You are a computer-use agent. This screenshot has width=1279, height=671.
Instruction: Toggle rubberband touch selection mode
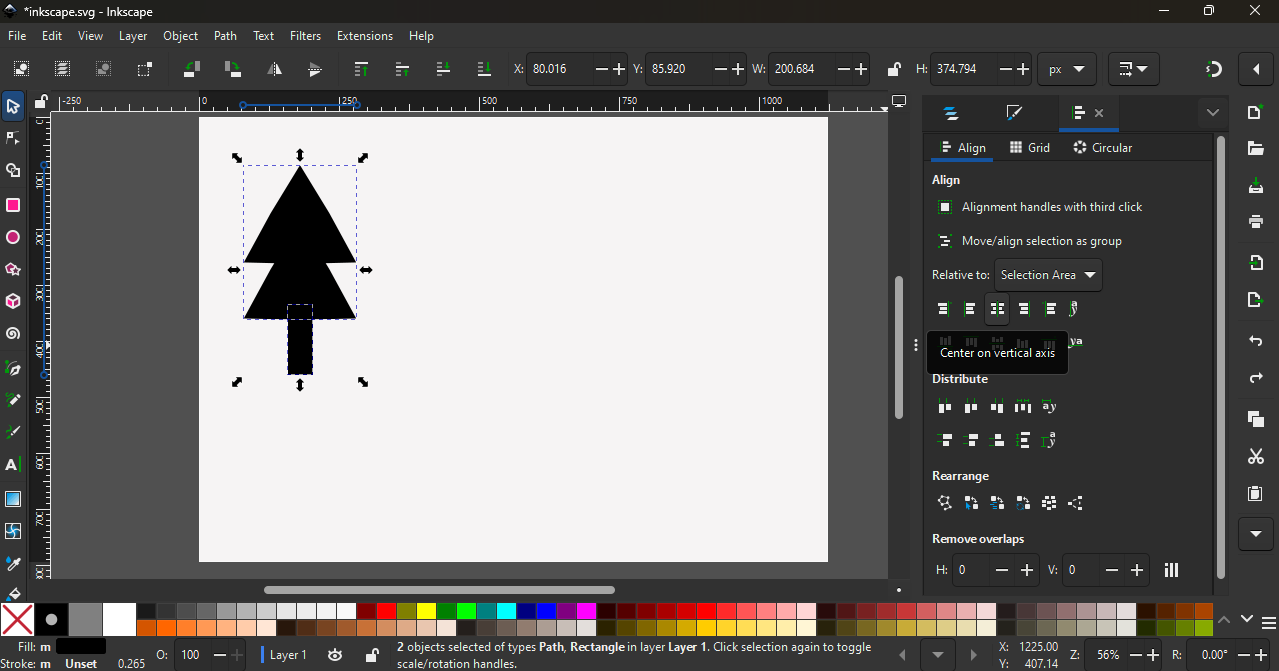[x=145, y=69]
